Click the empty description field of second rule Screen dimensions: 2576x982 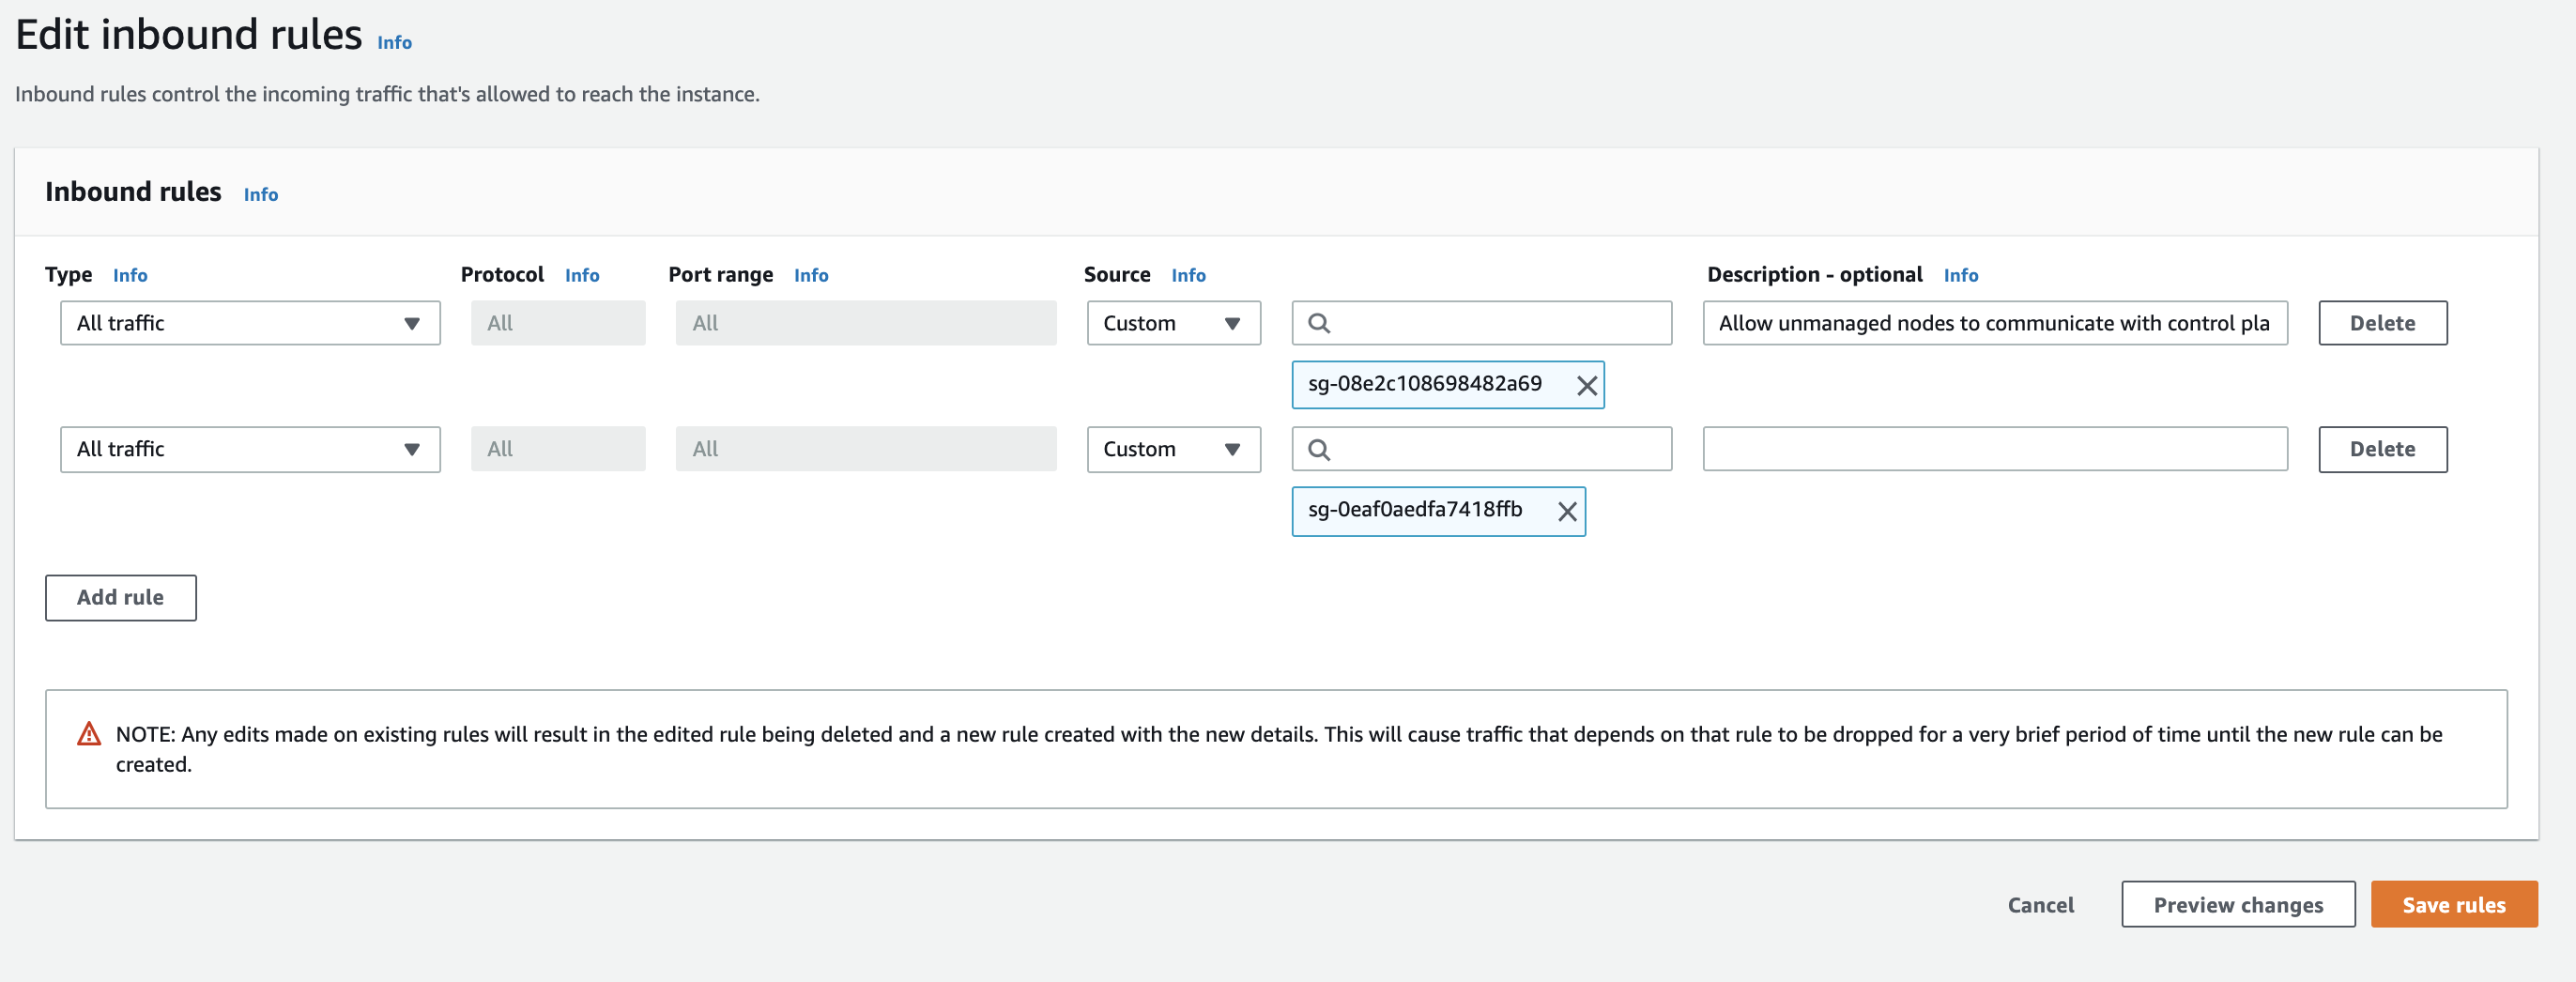(1994, 449)
